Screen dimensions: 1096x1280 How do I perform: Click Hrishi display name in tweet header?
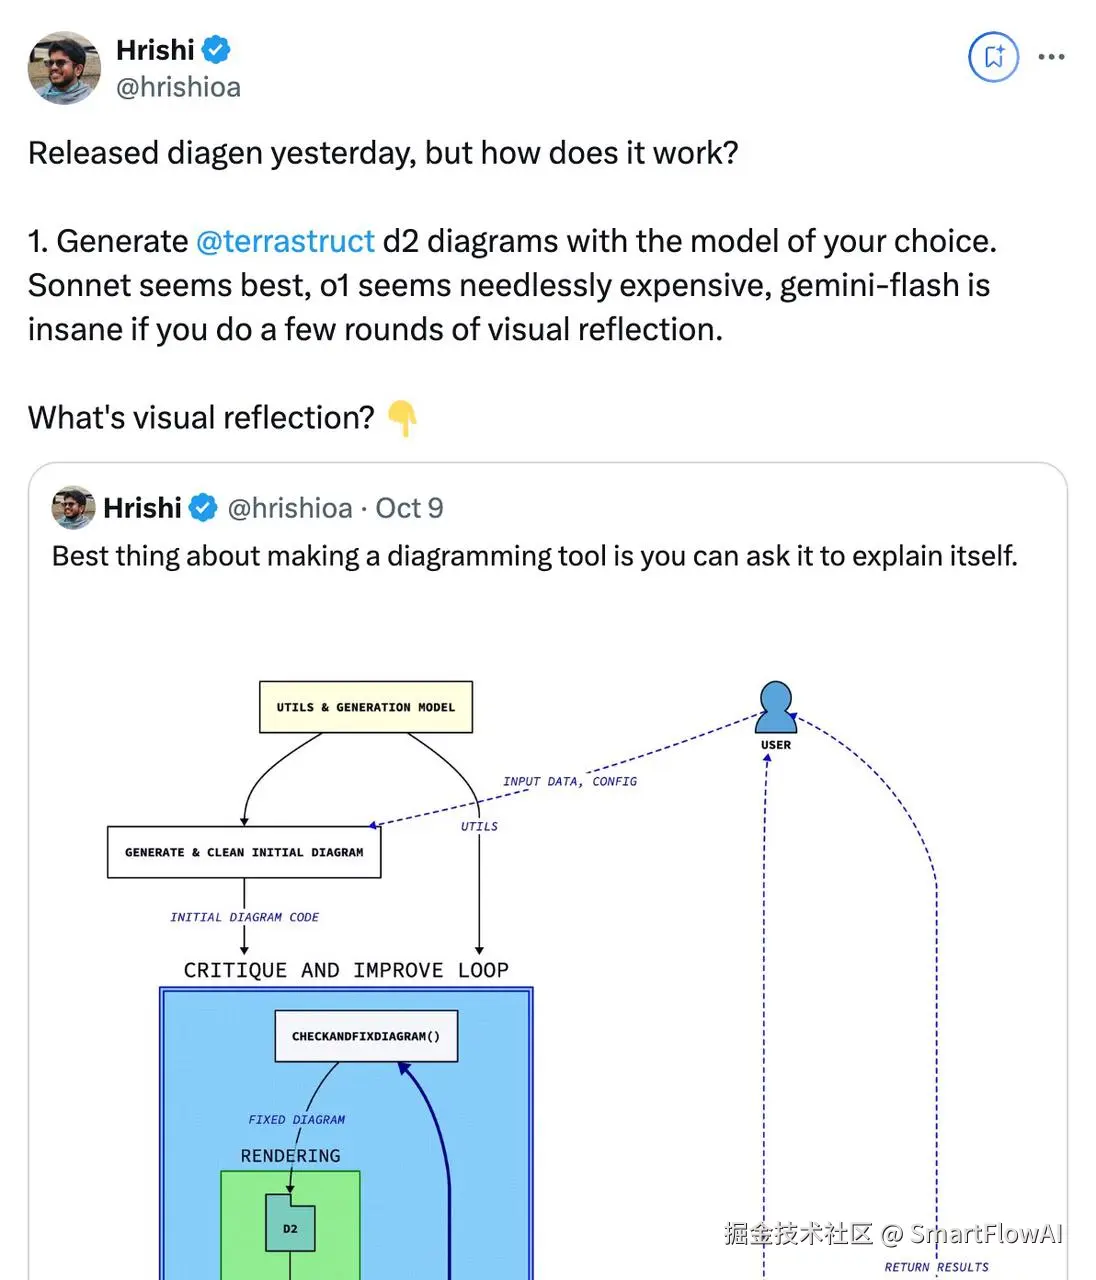click(155, 49)
